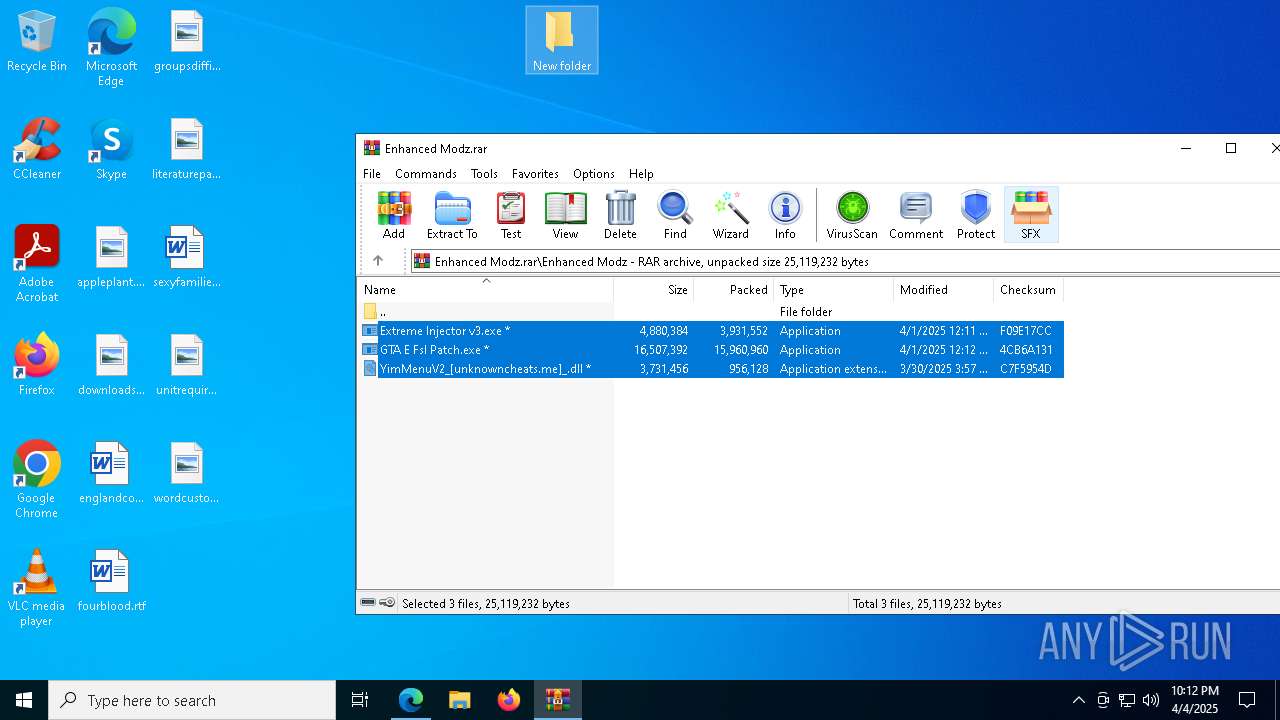This screenshot has width=1280, height=720.
Task: Start VirusScan on the archive
Action: coord(852,215)
